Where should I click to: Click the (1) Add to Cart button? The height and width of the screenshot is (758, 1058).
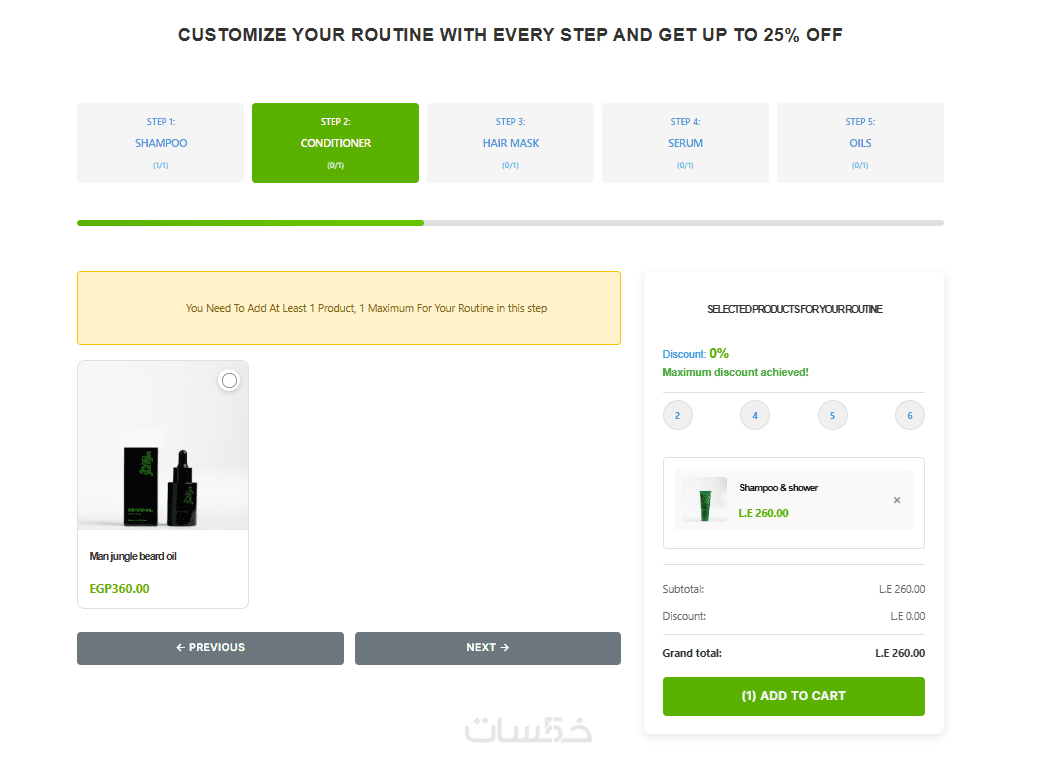[x=793, y=696]
